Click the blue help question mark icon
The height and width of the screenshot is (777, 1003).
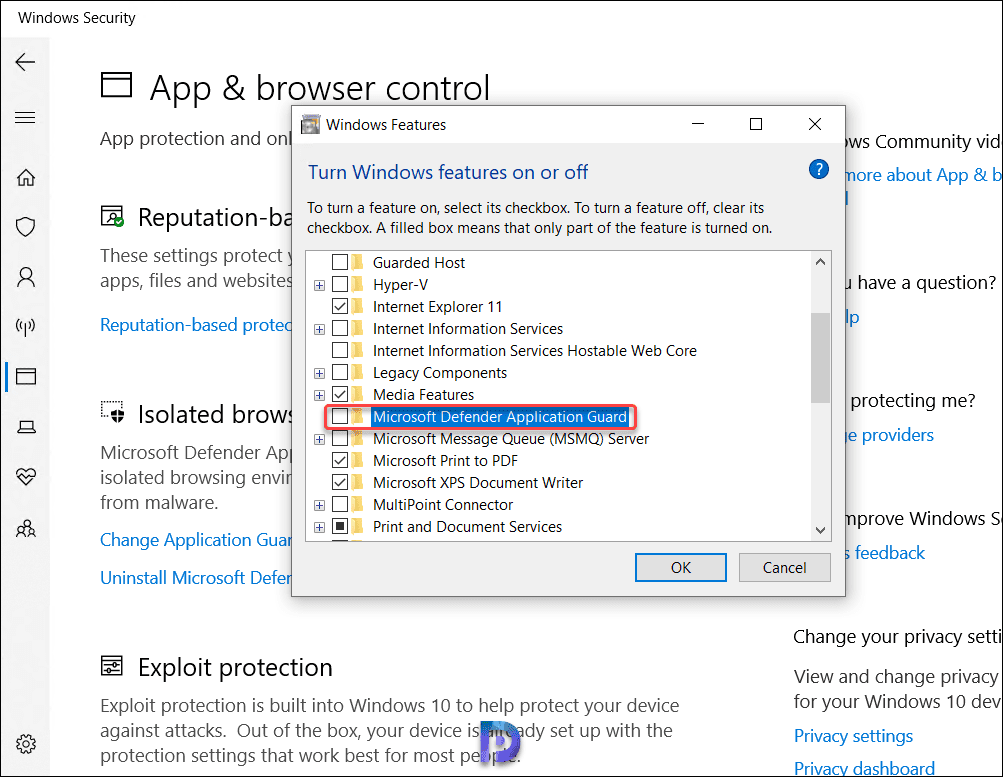click(x=818, y=169)
